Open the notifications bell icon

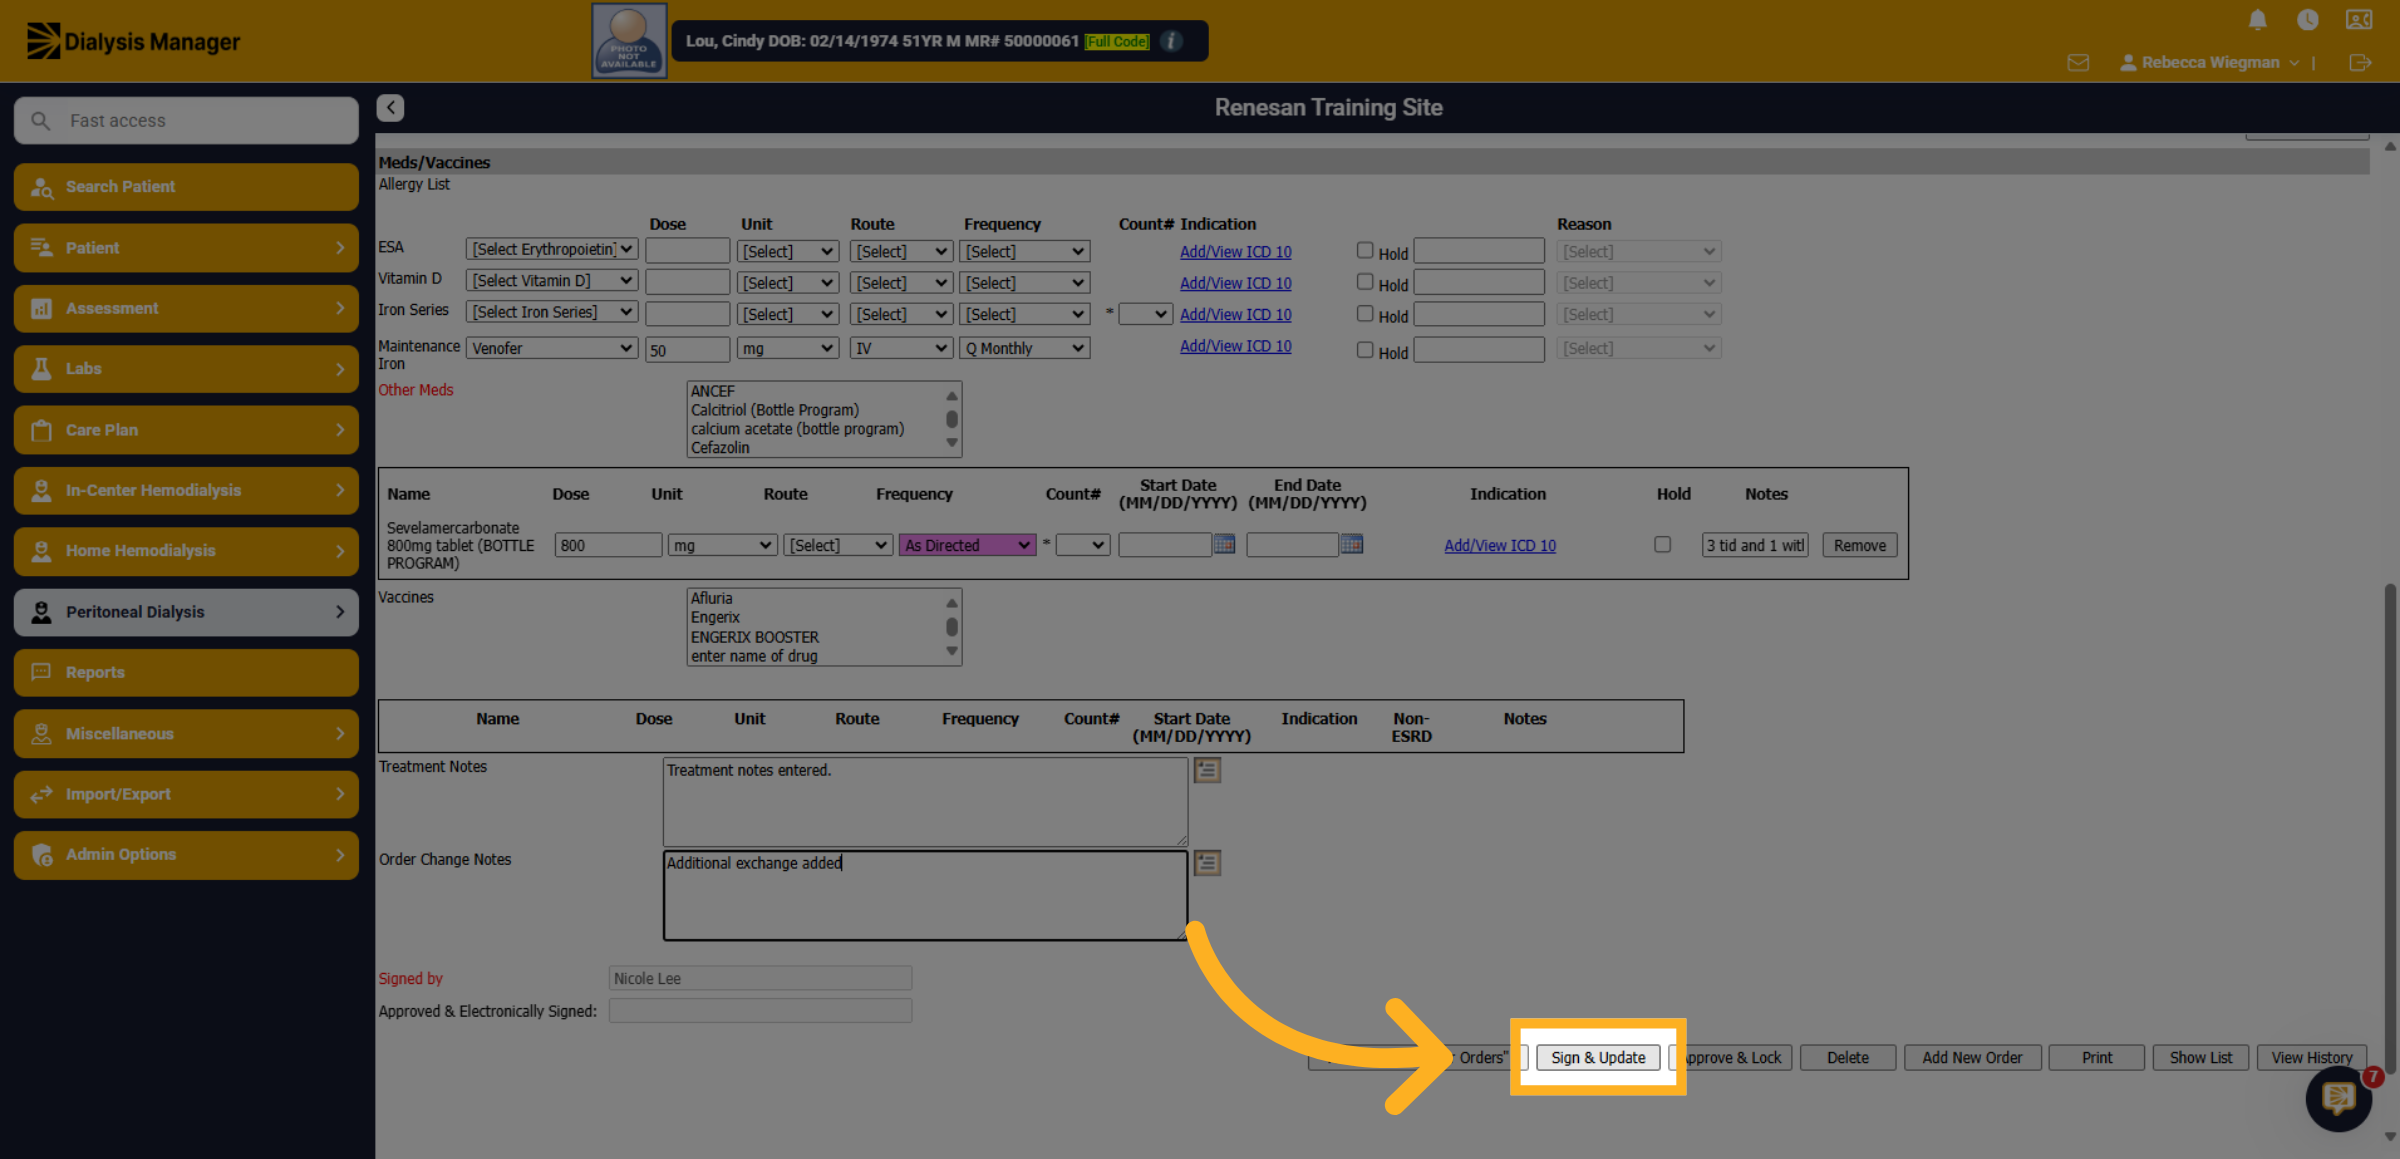tap(2257, 20)
